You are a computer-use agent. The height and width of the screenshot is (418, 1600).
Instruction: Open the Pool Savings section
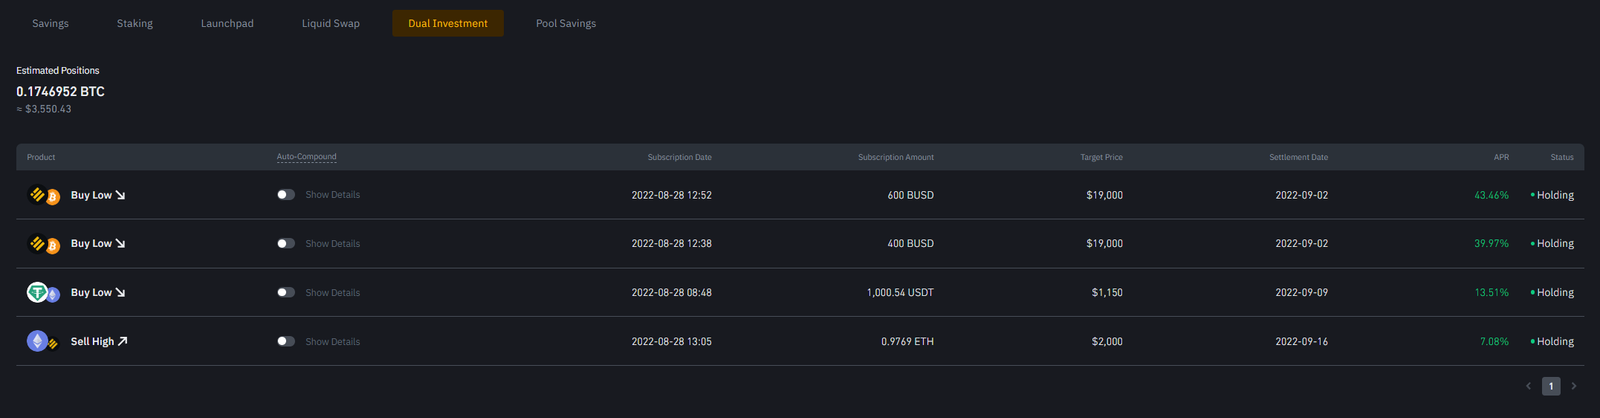566,24
